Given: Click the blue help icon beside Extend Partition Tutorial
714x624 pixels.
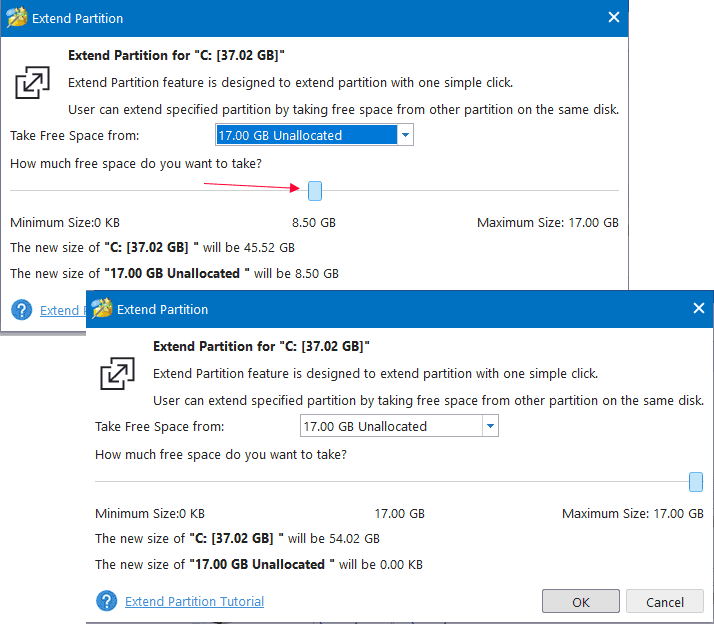Looking at the screenshot, I should pos(107,601).
